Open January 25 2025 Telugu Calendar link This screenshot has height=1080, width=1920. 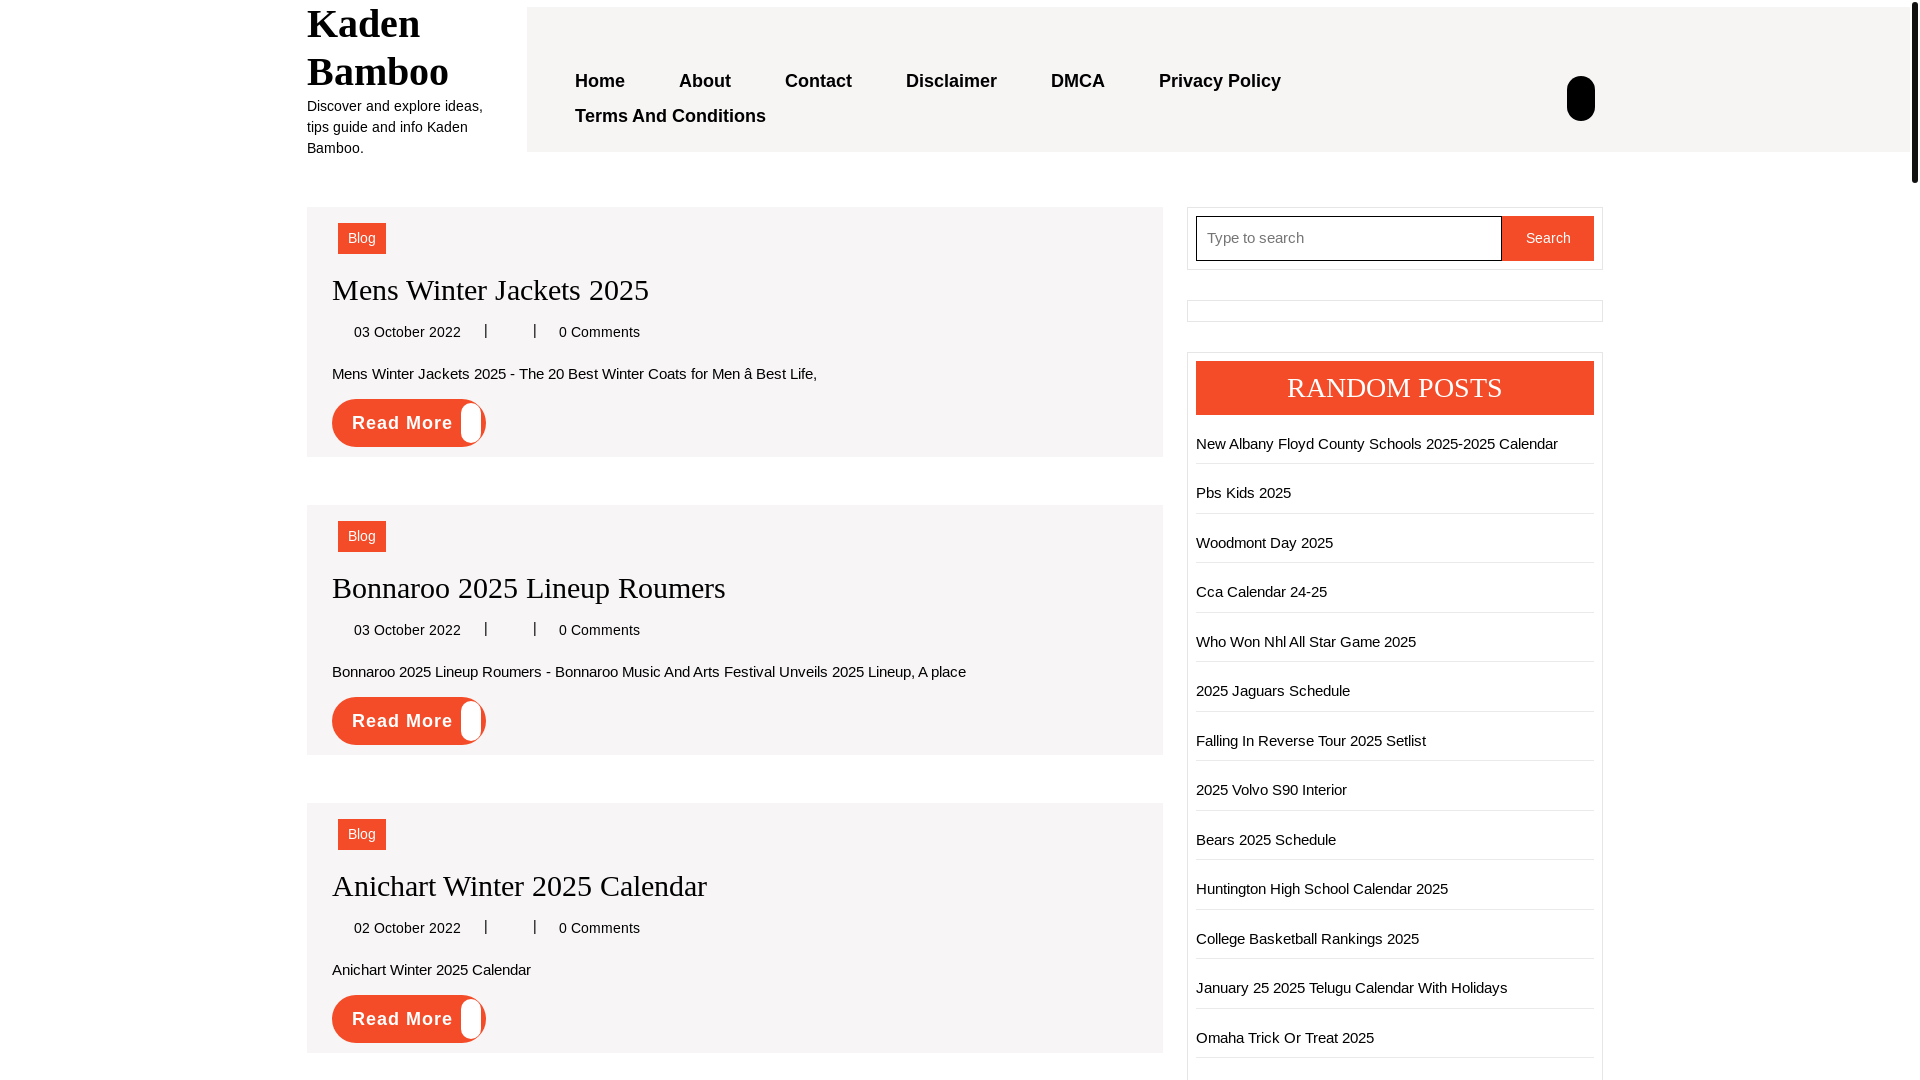[x=1351, y=988]
